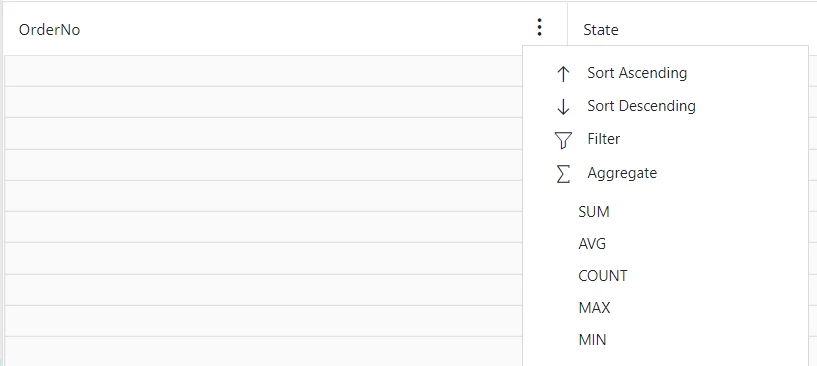Apply the AVG aggregate option
The image size is (817, 366).
click(592, 243)
